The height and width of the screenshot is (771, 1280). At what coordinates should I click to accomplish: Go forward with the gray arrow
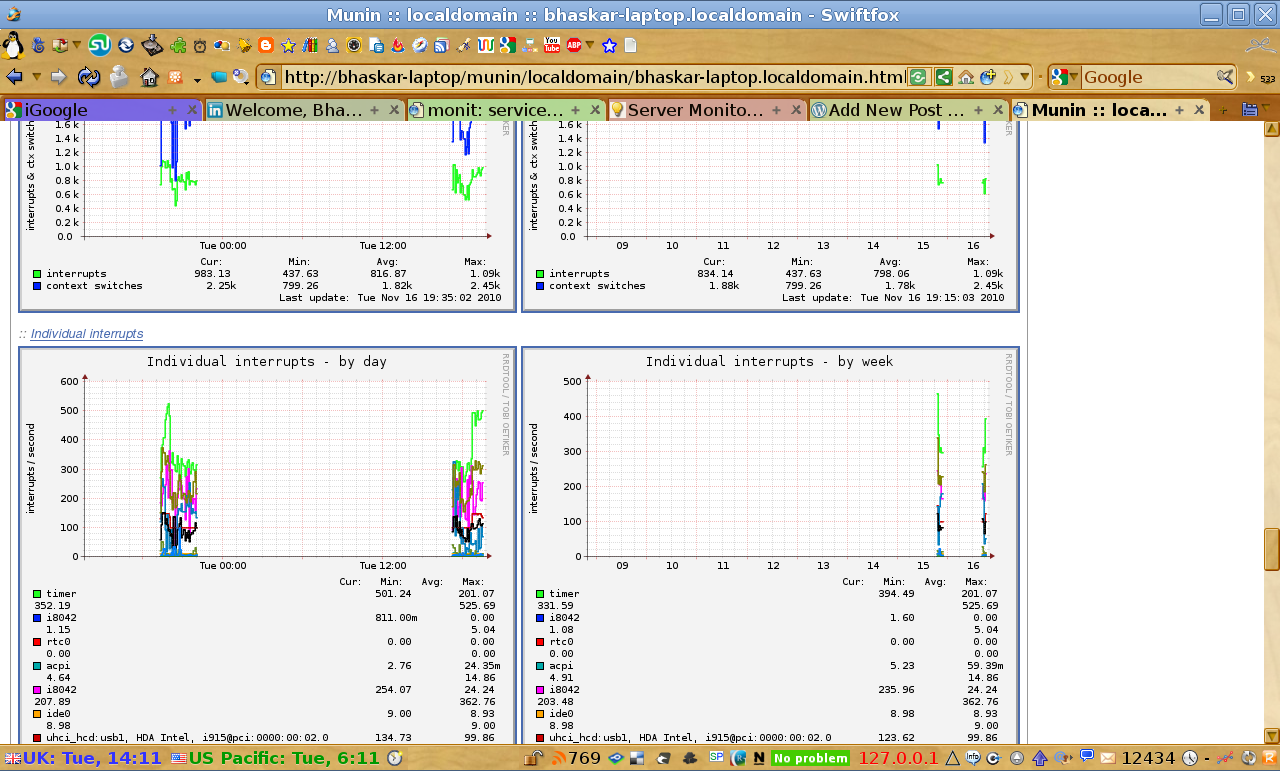[59, 77]
